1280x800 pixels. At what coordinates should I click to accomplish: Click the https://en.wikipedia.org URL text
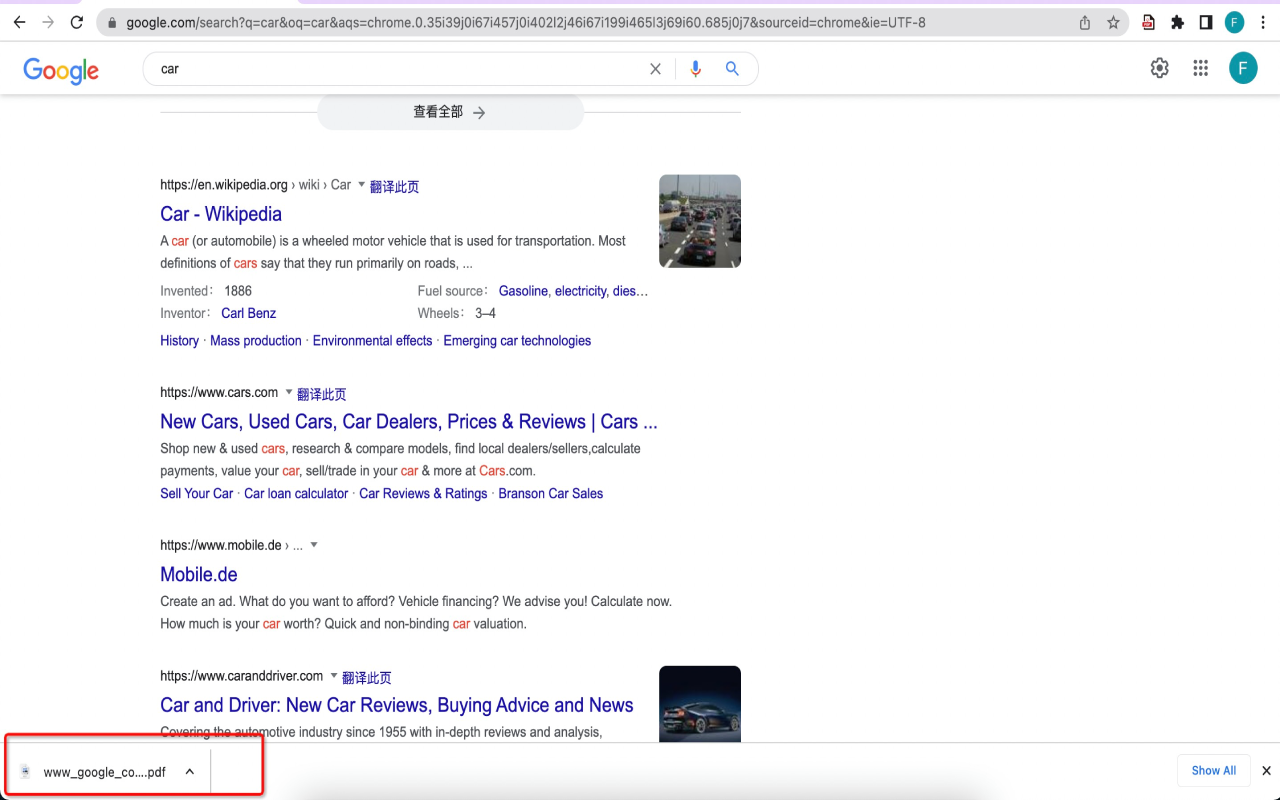coord(224,185)
